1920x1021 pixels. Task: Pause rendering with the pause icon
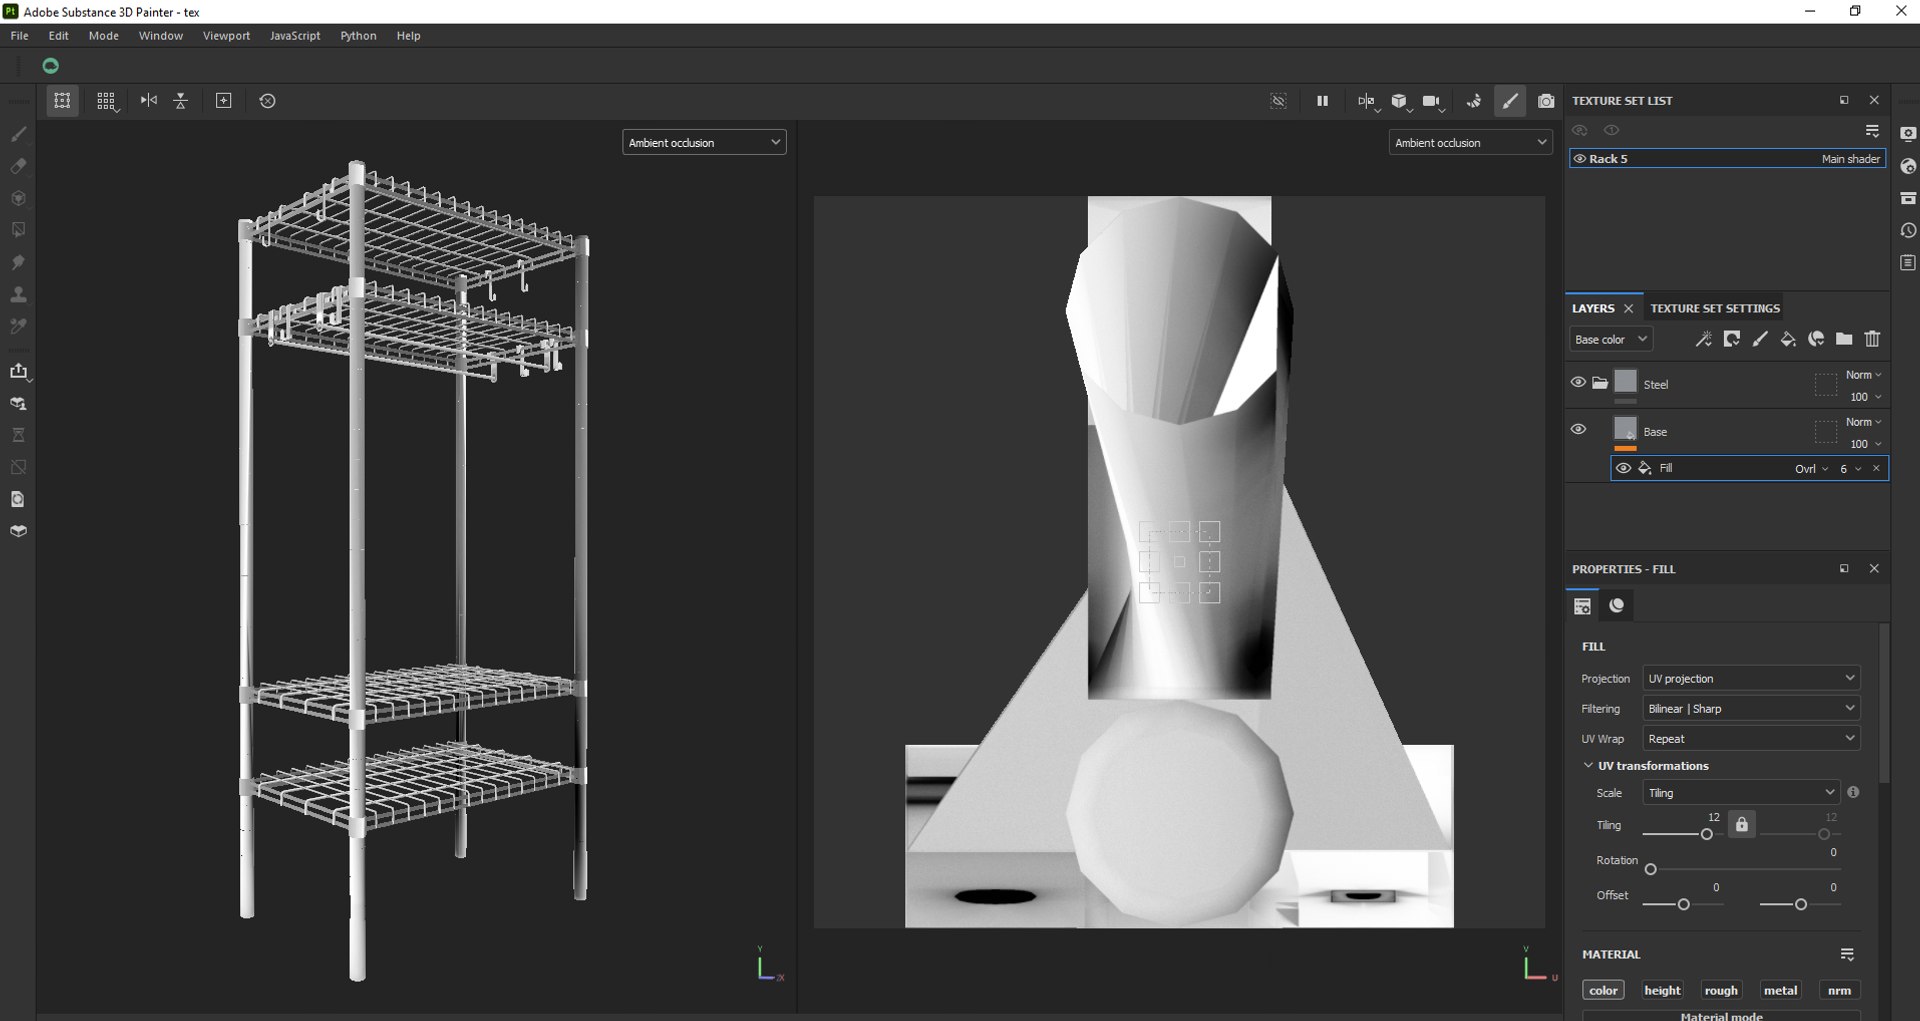(1322, 101)
